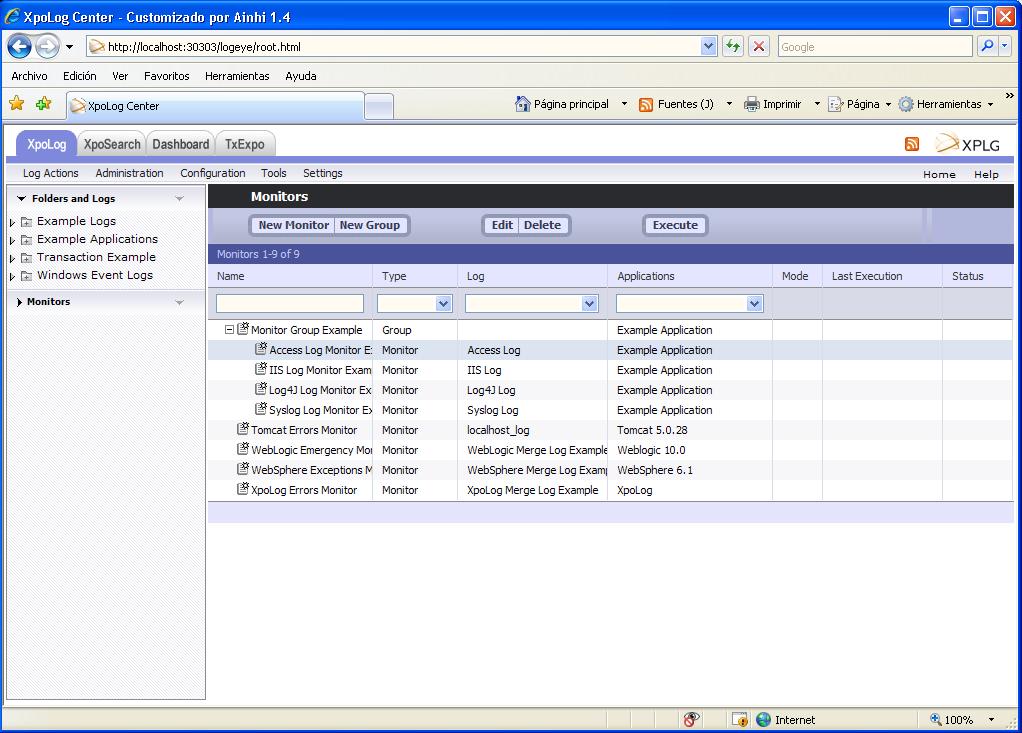1022x733 pixels.
Task: Expand the Example Applications folder
Action: (x=12, y=240)
